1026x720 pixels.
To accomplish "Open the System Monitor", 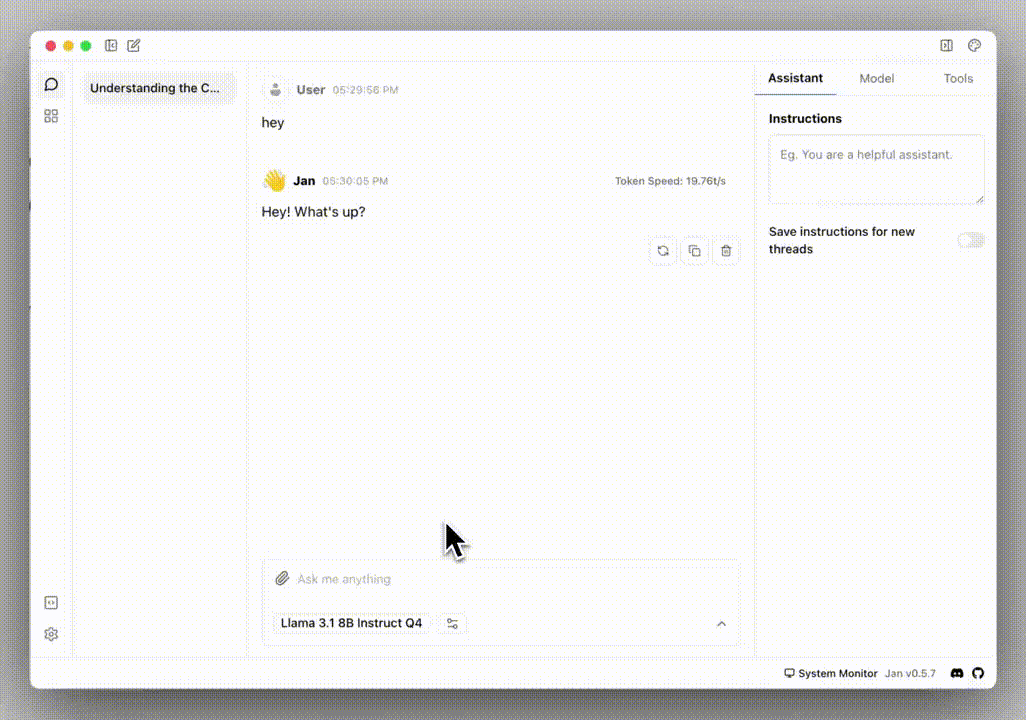I will pos(831,673).
